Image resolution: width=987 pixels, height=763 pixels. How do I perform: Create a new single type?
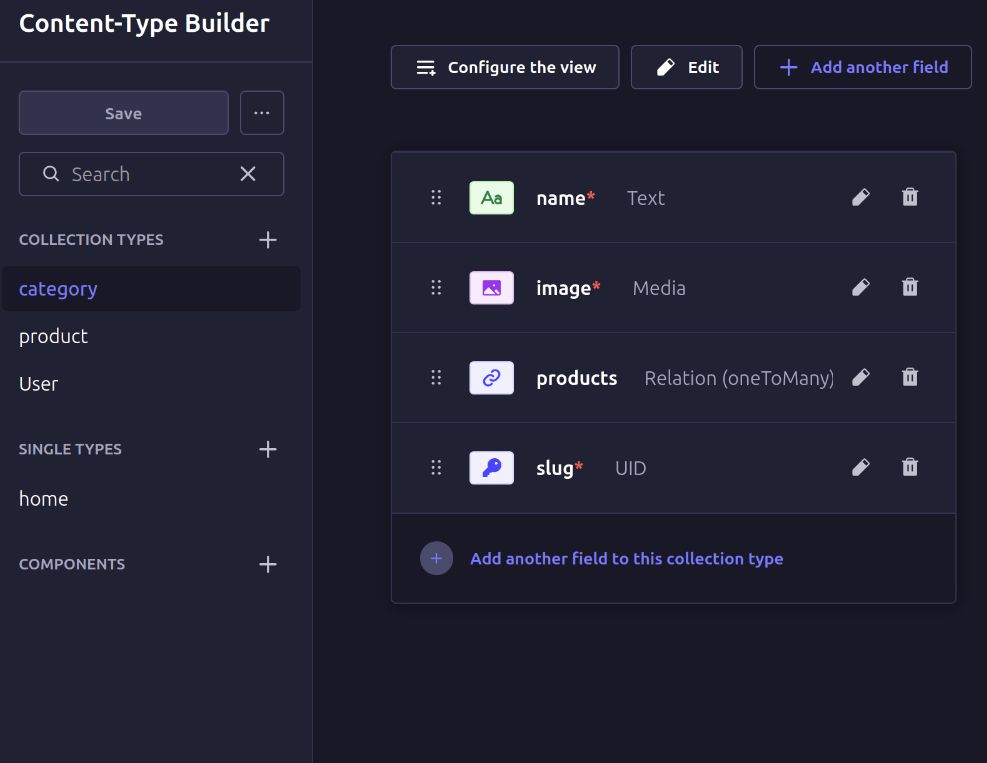[x=267, y=449]
